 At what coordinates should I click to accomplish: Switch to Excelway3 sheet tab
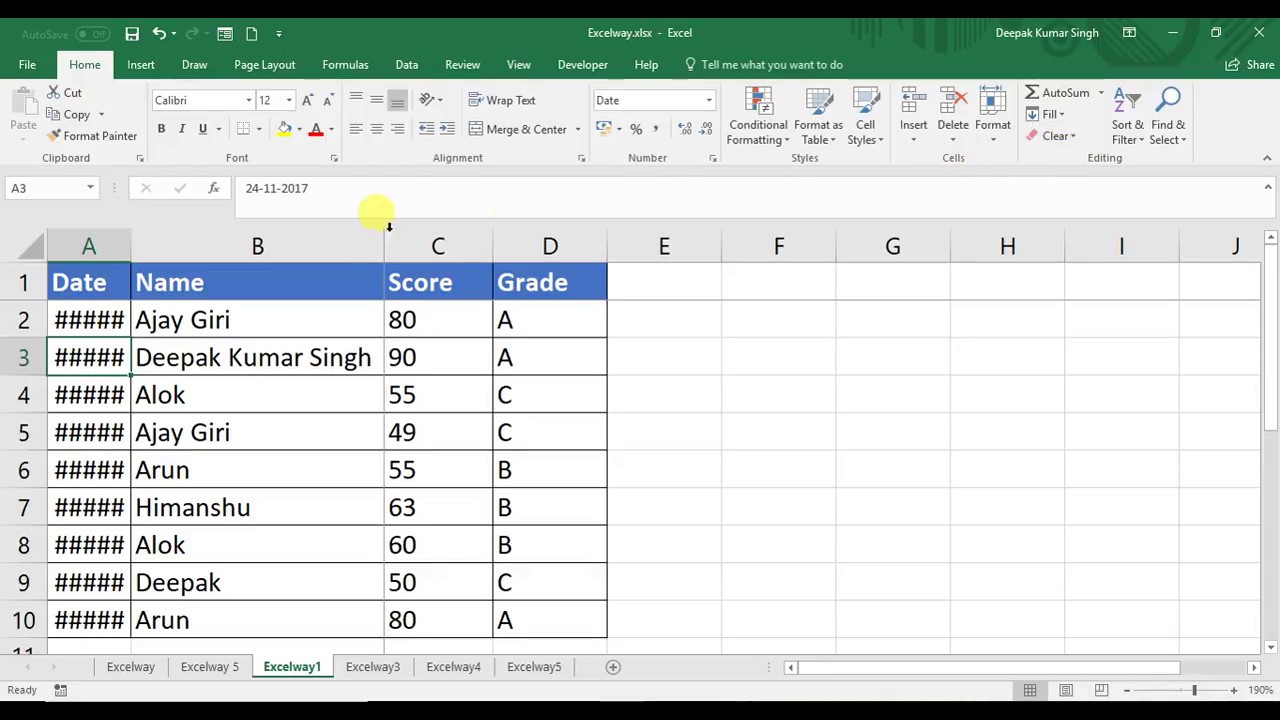[373, 667]
